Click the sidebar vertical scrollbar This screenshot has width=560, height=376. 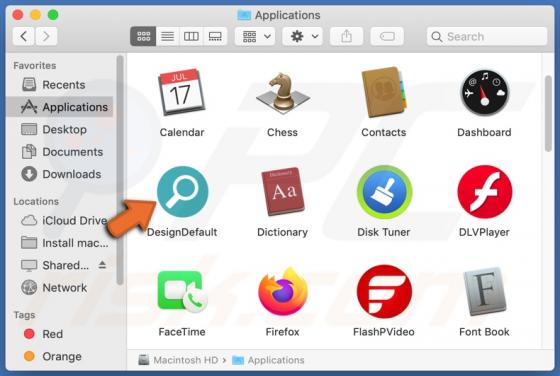120,170
